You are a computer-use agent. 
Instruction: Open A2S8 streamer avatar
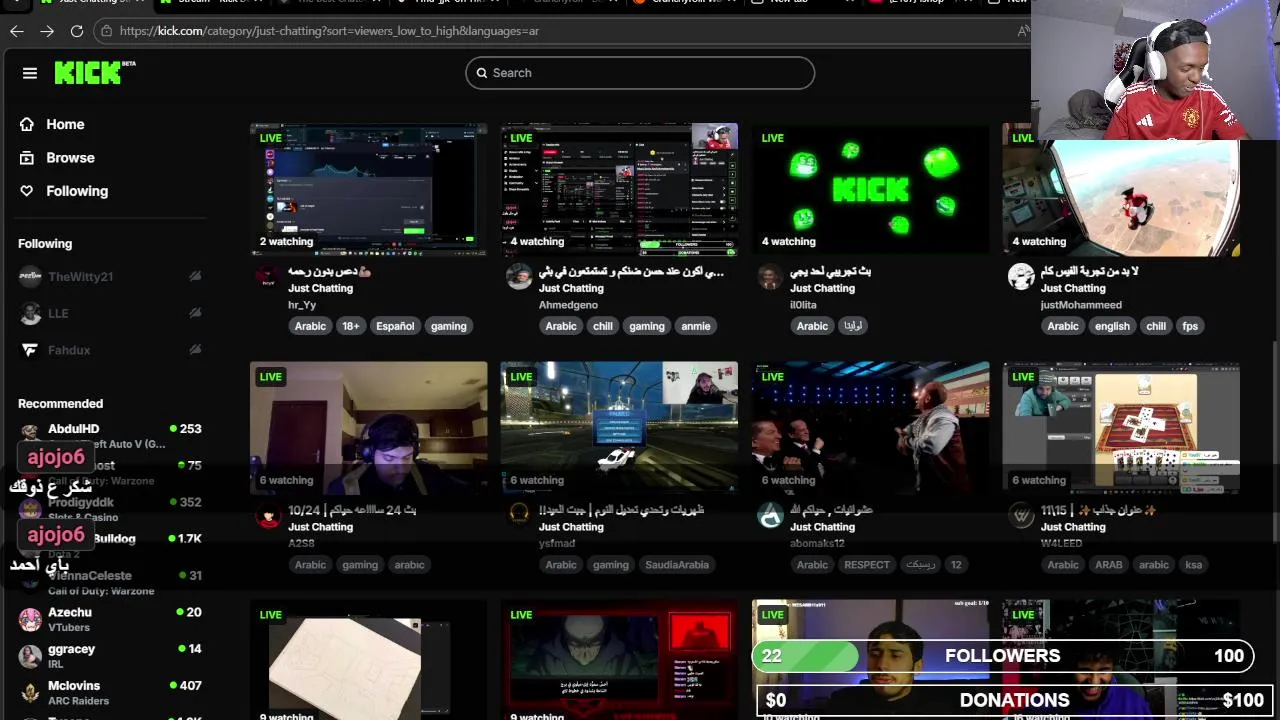268,515
